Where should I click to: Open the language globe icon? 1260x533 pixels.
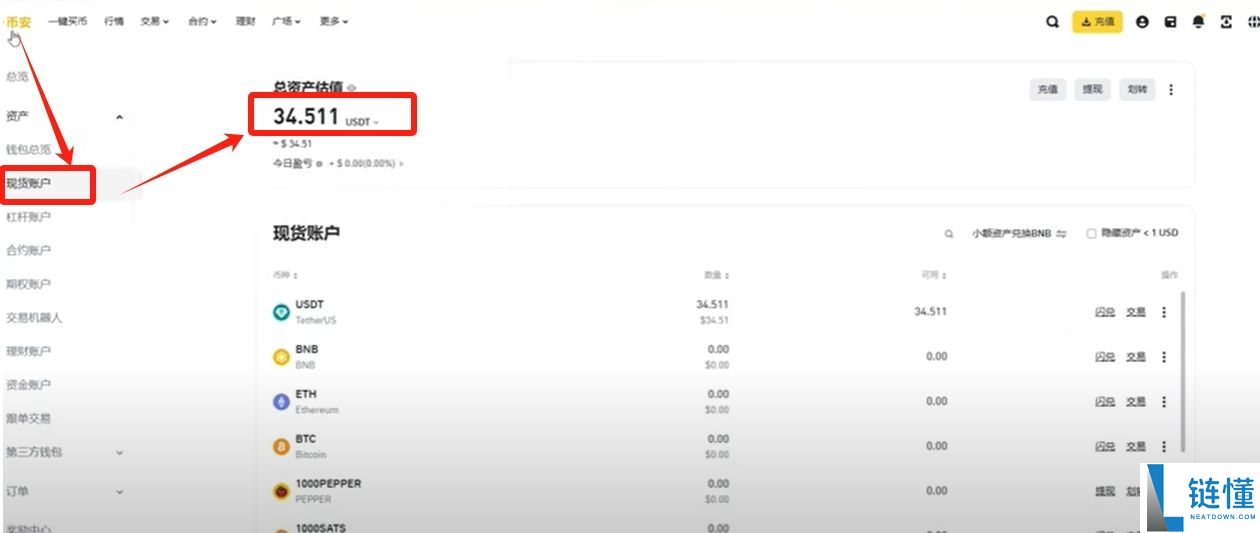click(1254, 21)
